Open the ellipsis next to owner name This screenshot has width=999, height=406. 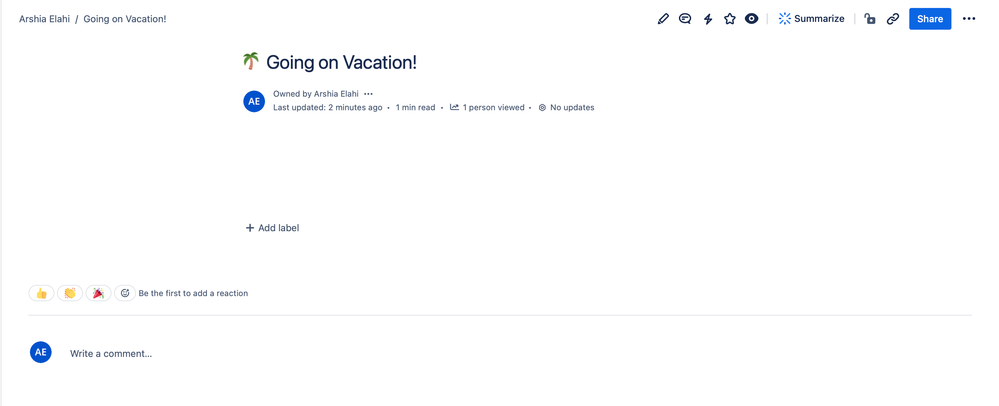pos(368,94)
